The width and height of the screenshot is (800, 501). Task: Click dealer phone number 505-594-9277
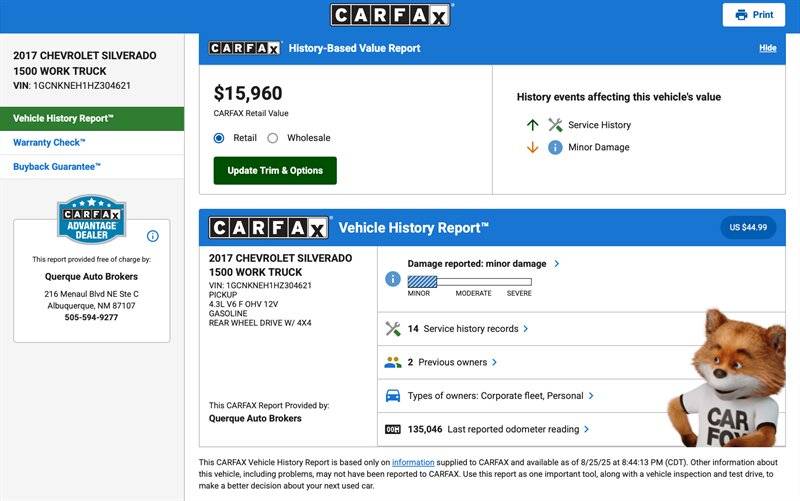click(x=91, y=317)
